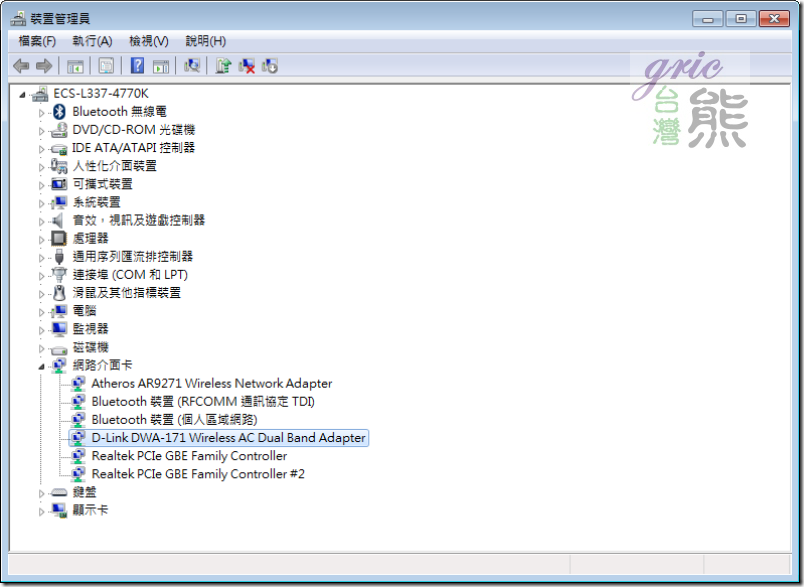Click the blue Help question mark icon
This screenshot has width=804, height=587.
tap(137, 66)
